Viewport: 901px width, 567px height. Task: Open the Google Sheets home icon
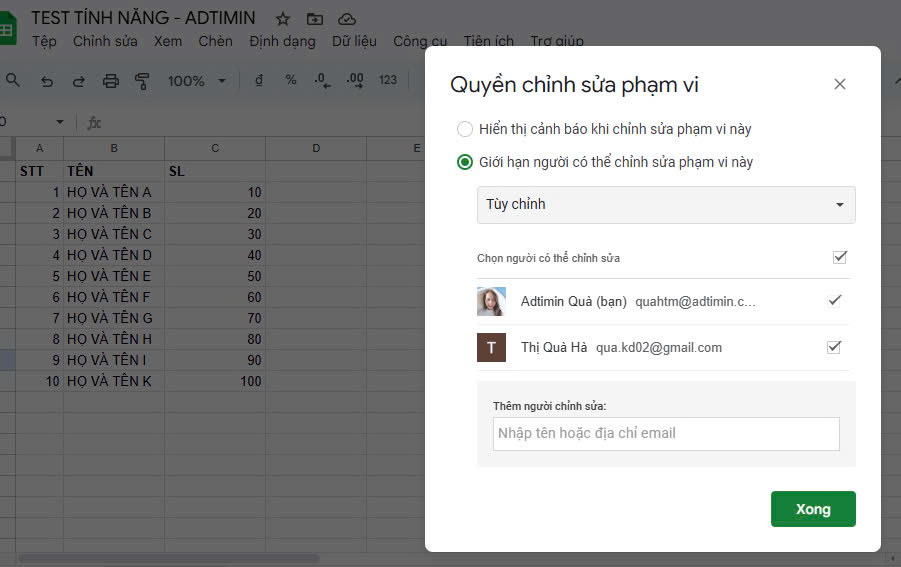tap(7, 30)
